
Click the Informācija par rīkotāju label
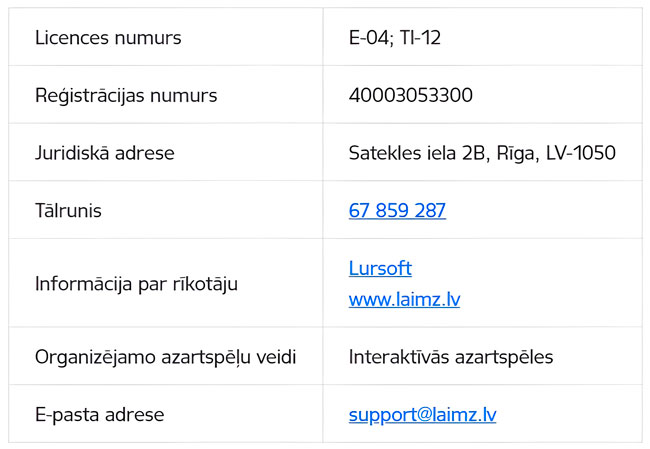tap(136, 284)
